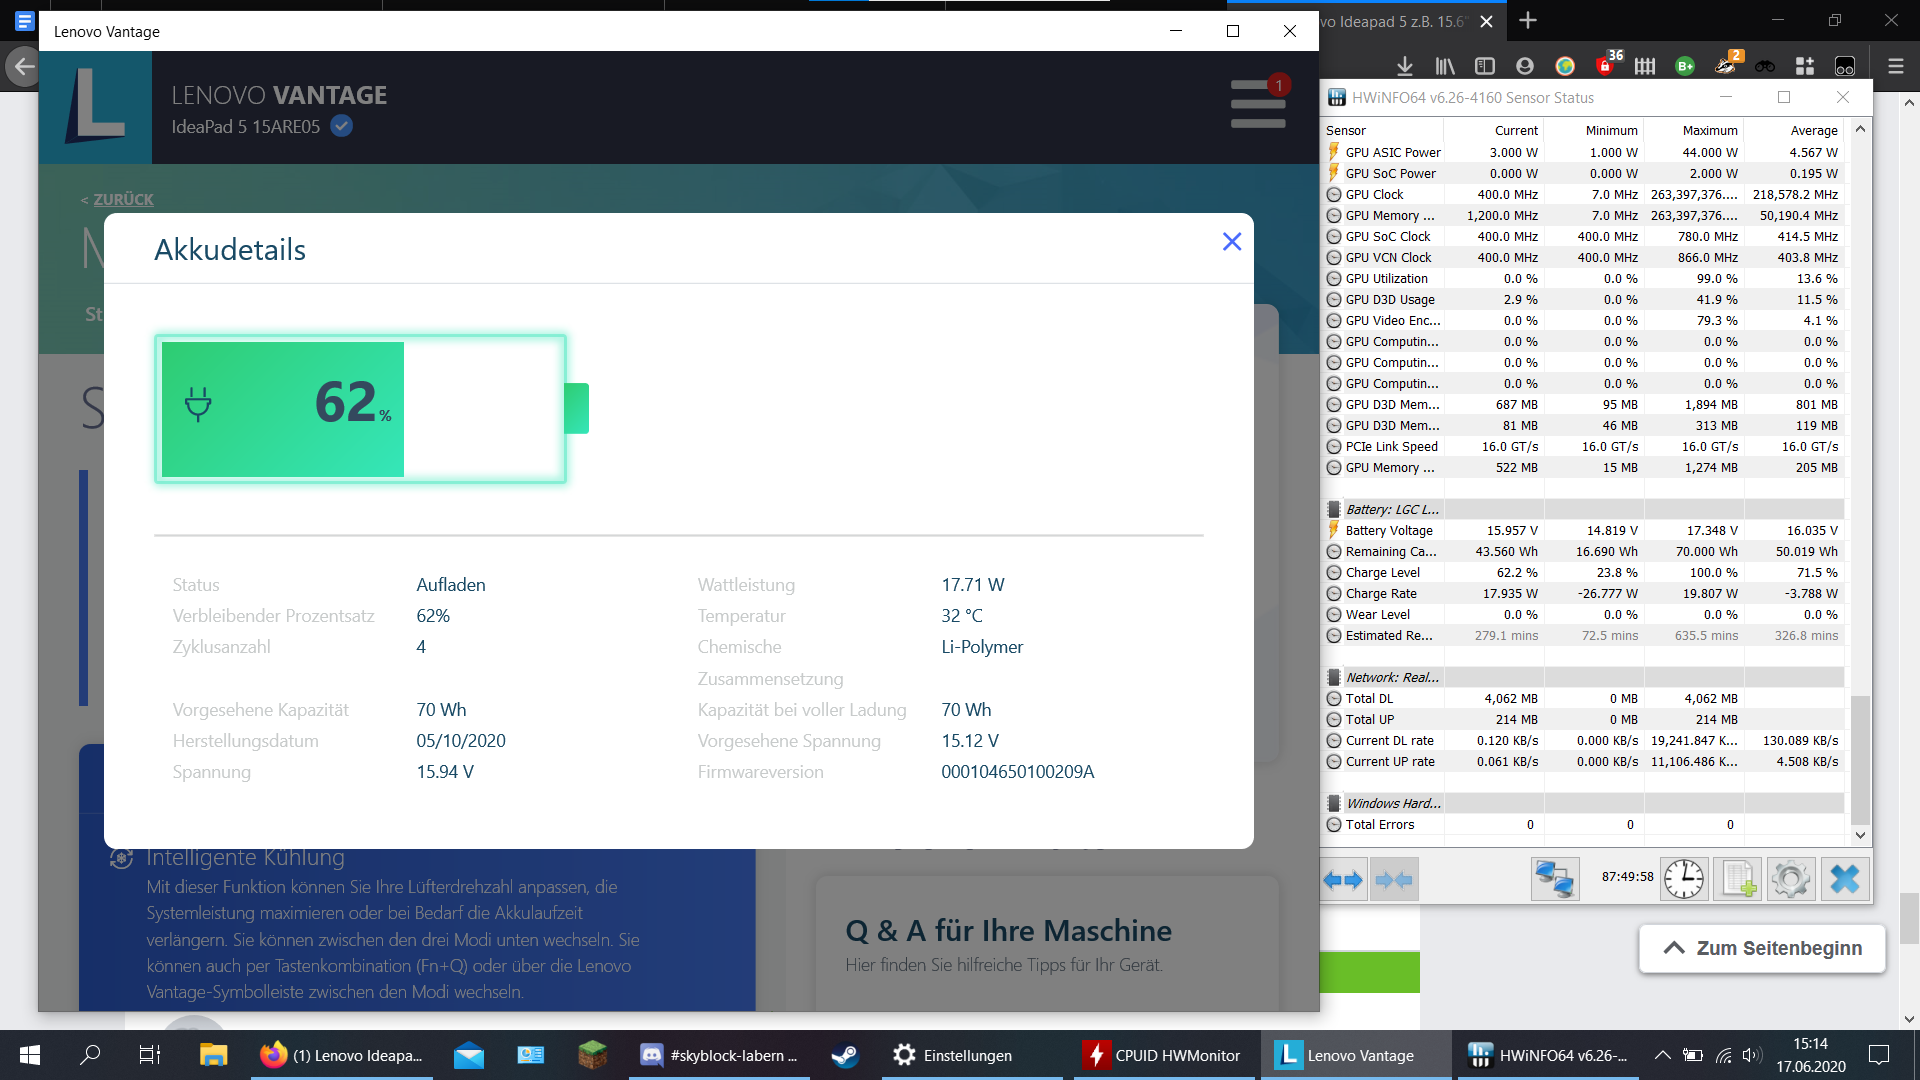Click HWiNFO log file add button
This screenshot has height=1080, width=1920.
(x=1738, y=880)
